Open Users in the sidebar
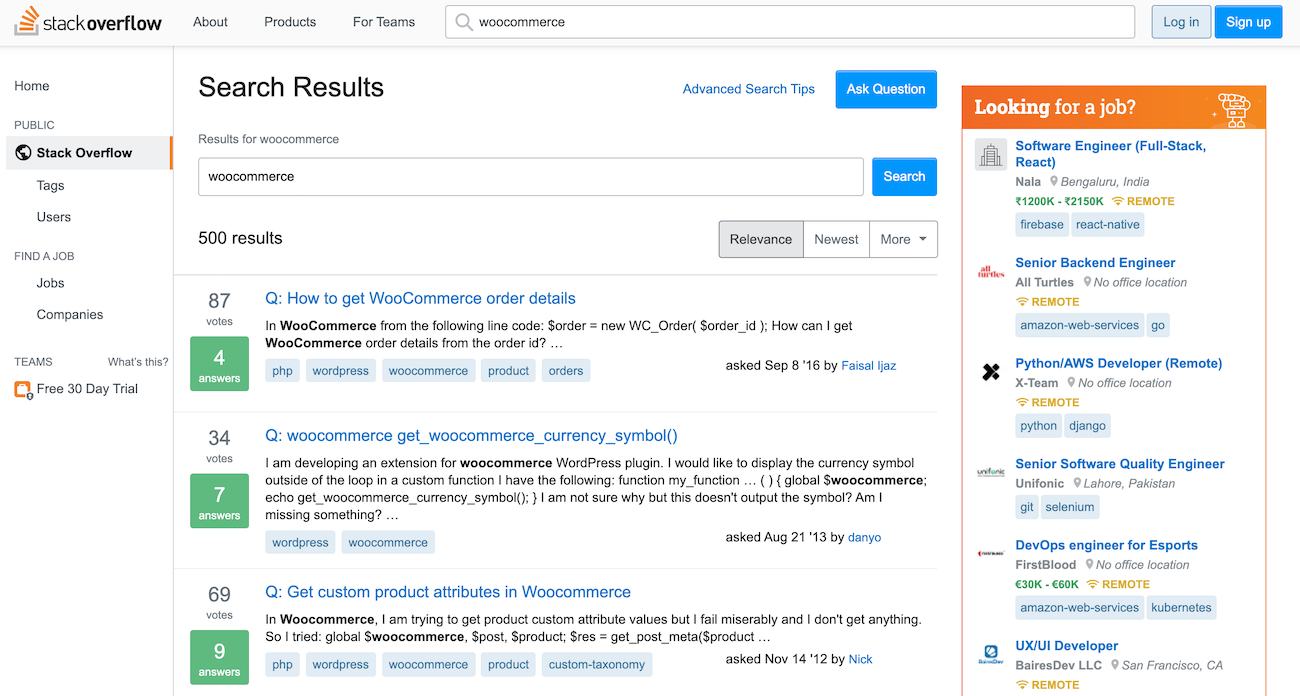Viewport: 1300px width, 696px height. 54,217
